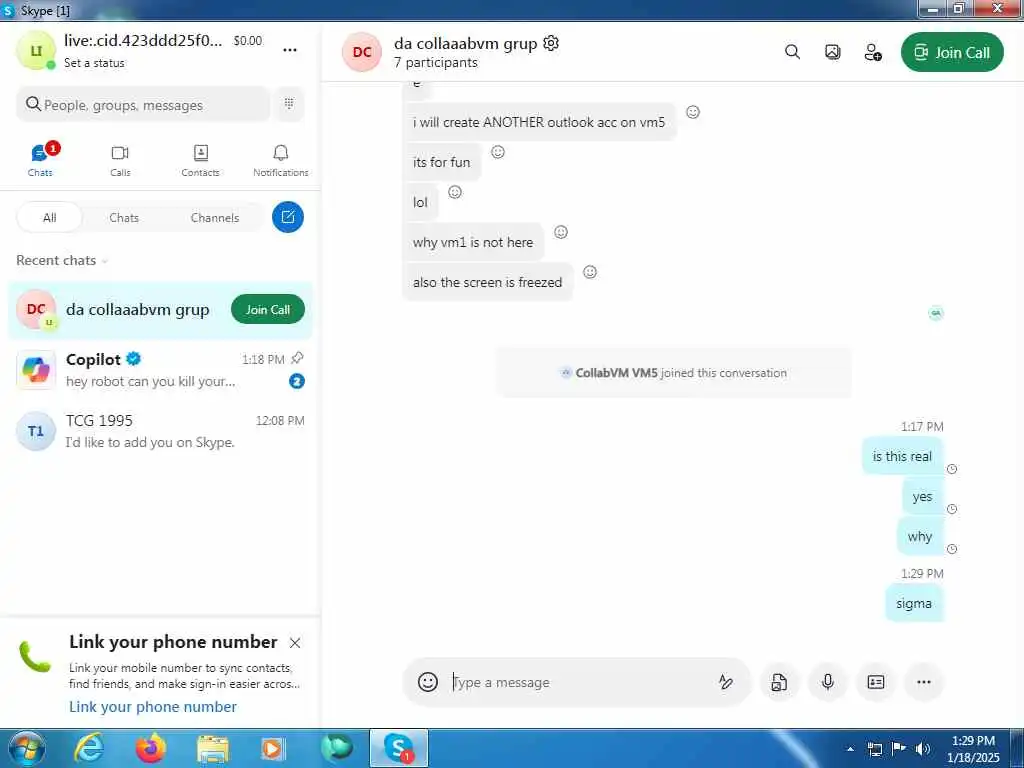1024x768 pixels.
Task: Click the 'yes' message bubble
Action: tap(923, 497)
